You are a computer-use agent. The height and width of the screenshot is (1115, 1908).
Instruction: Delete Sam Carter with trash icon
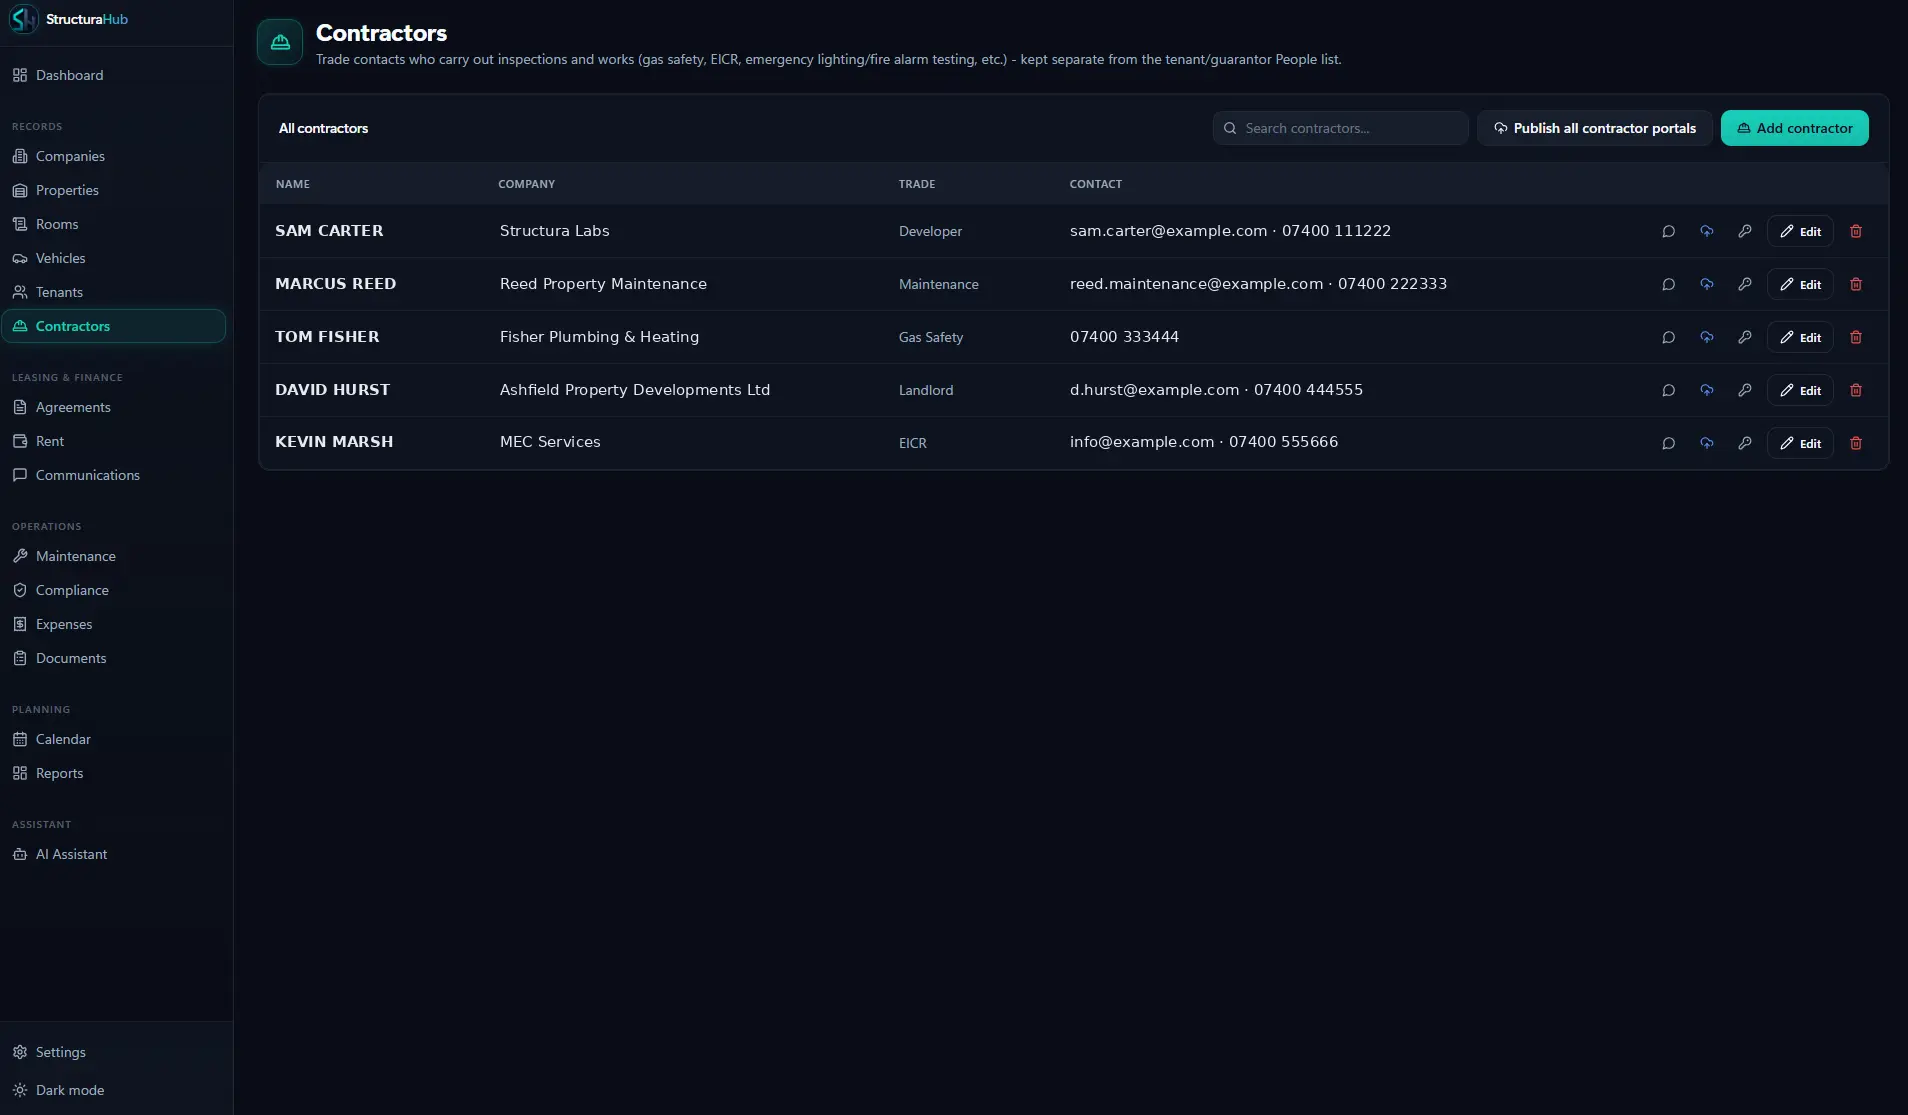[x=1856, y=231]
